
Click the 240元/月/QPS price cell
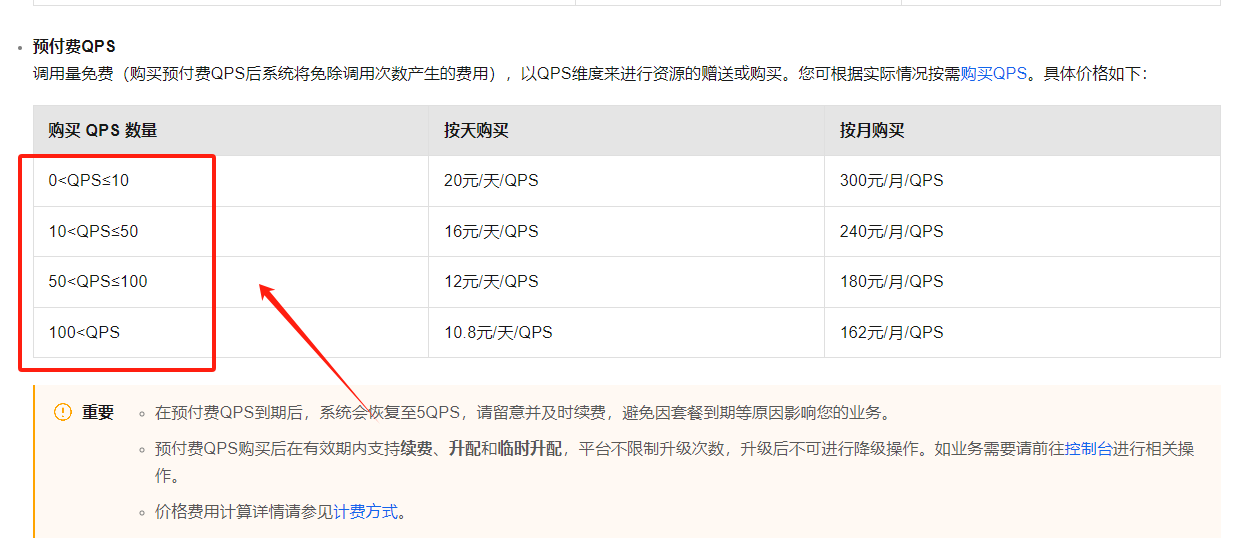coord(1022,231)
